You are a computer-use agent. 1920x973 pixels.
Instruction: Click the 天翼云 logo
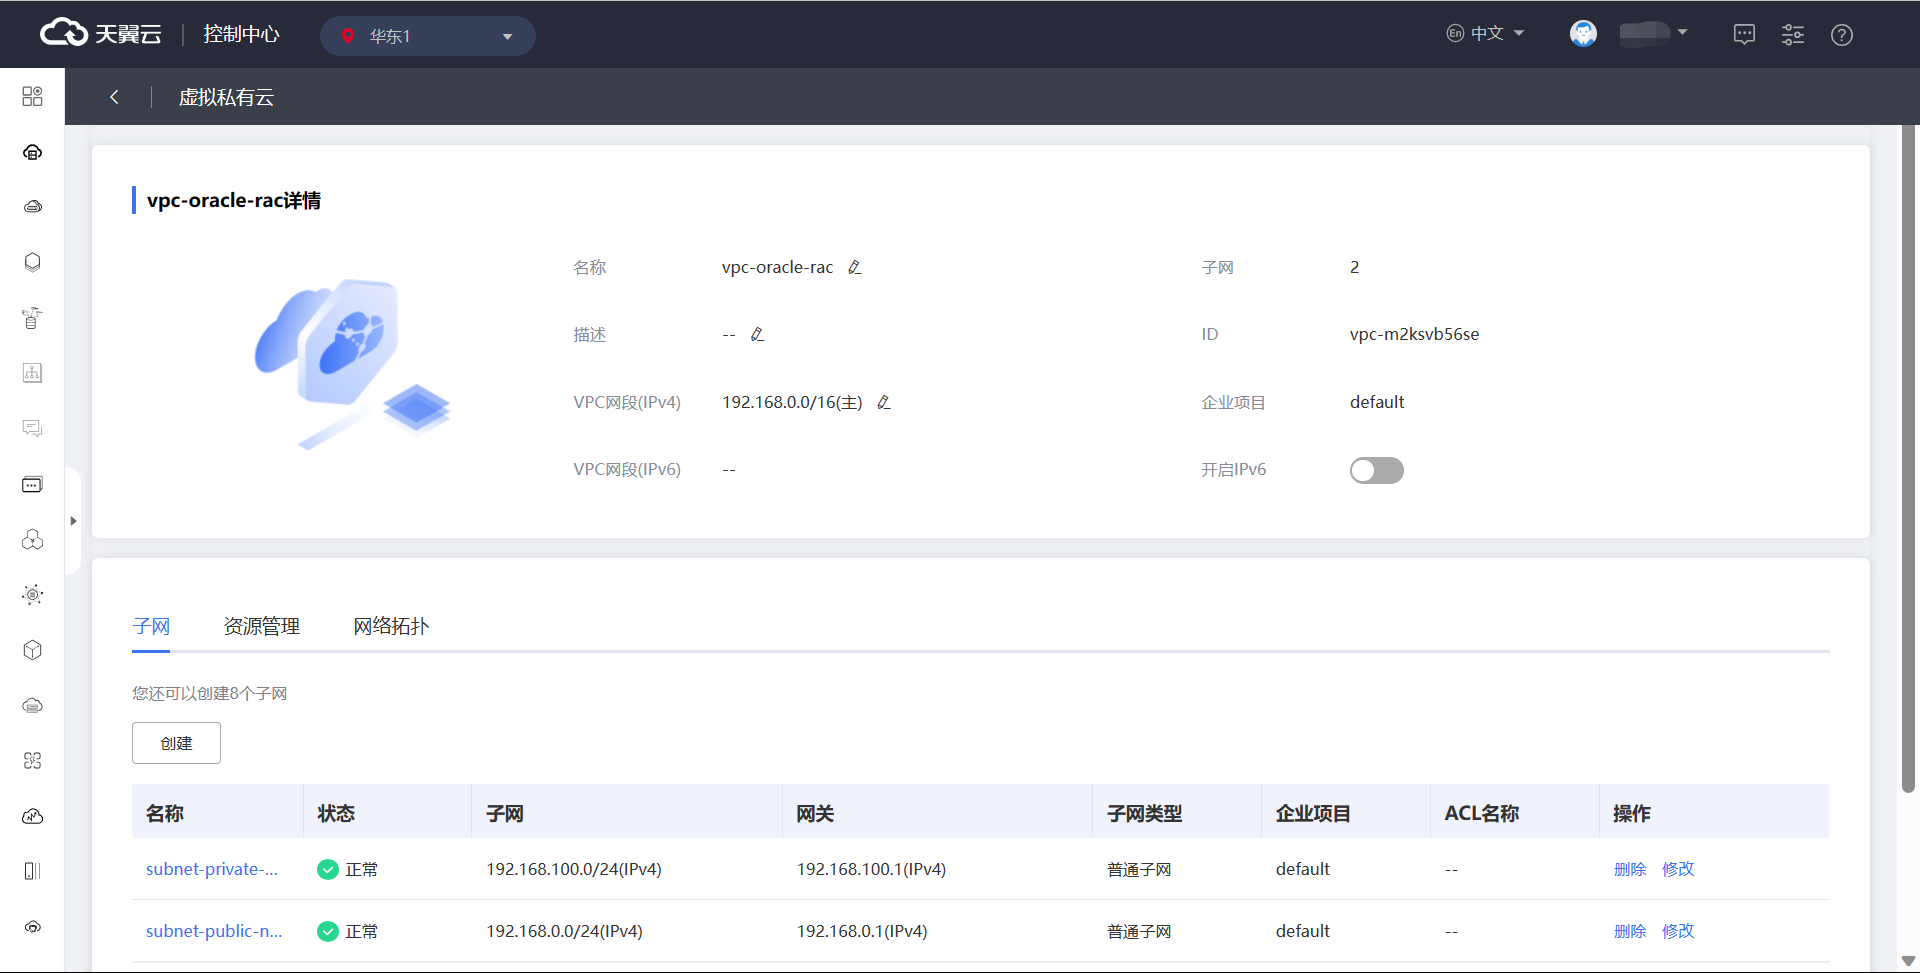(101, 34)
